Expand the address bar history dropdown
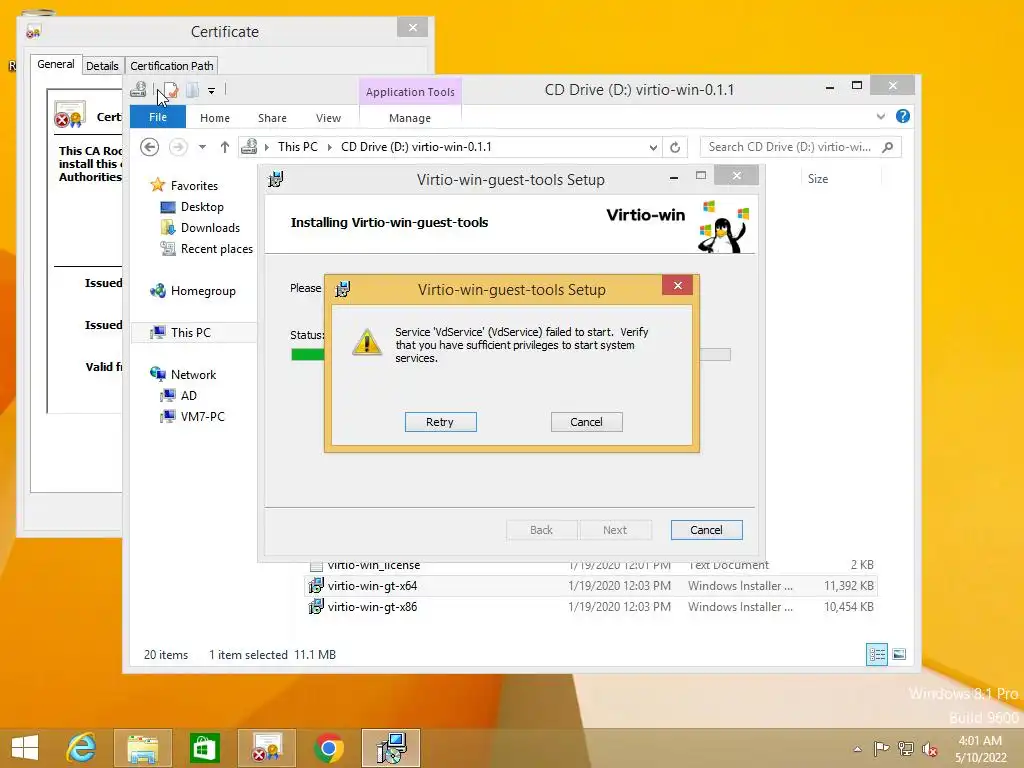Screen dimensions: 1024x768 [653, 147]
